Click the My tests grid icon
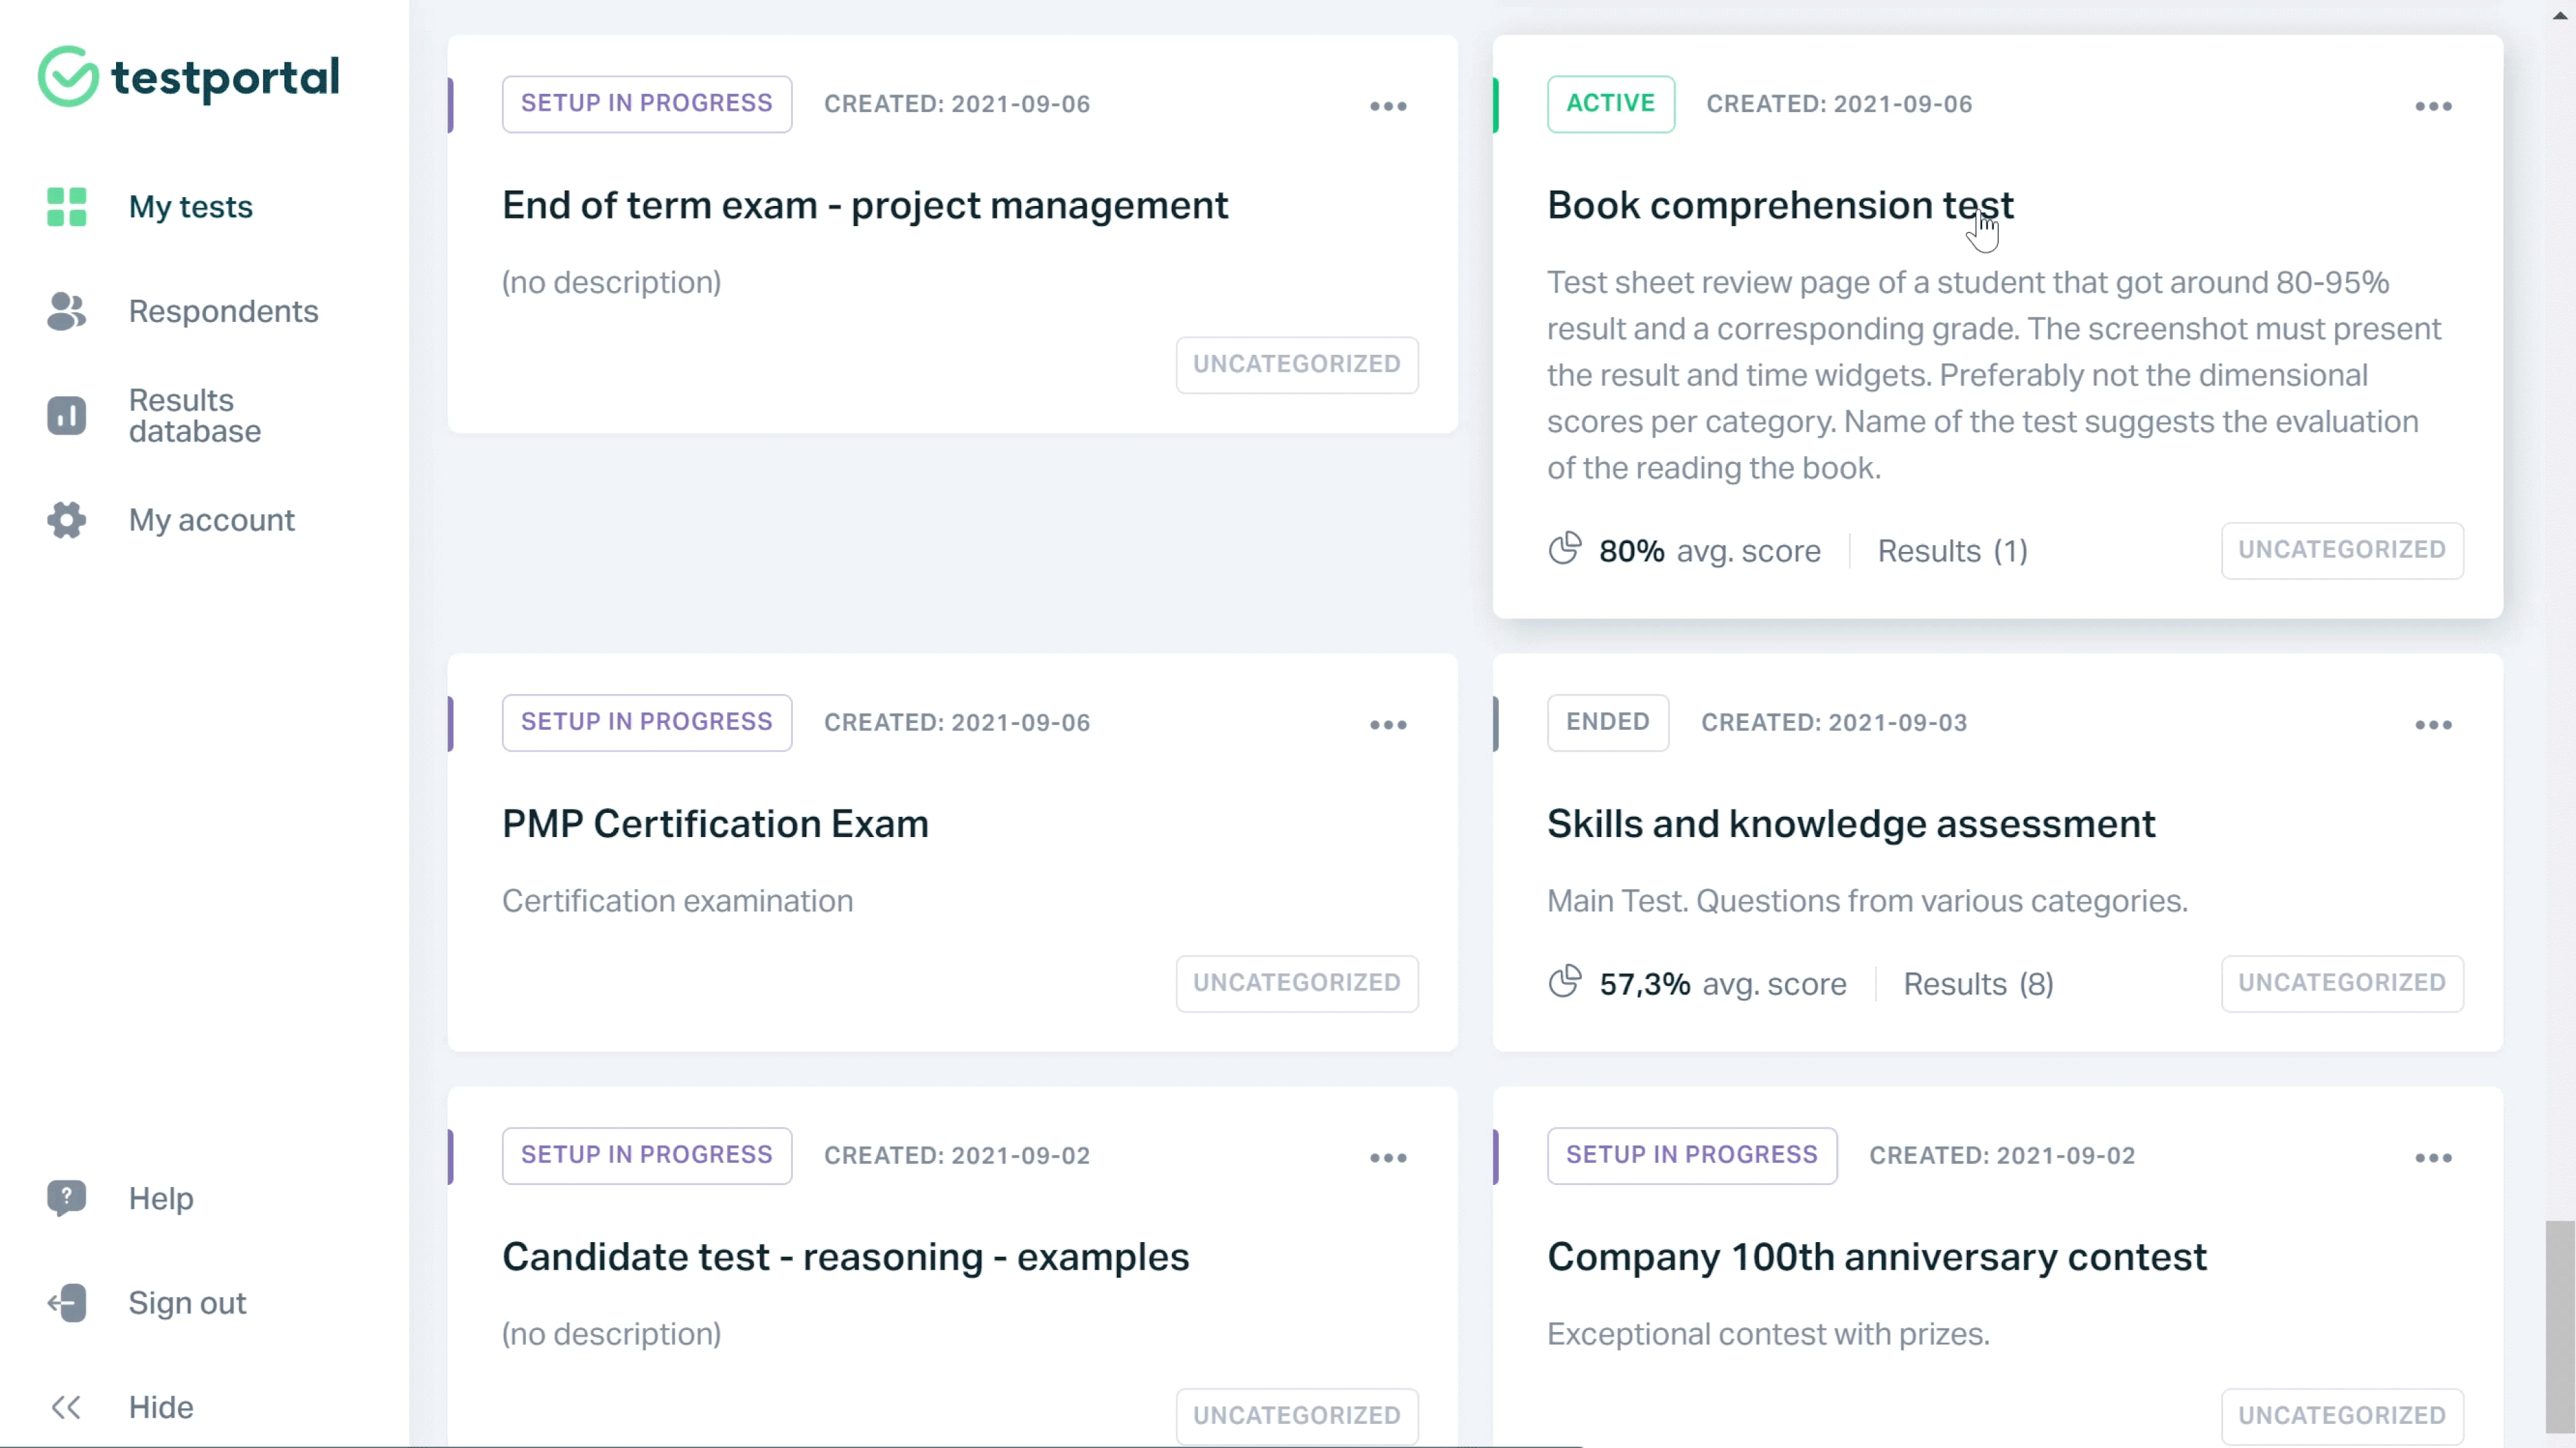Viewport: 2576px width, 1448px height. [66, 207]
